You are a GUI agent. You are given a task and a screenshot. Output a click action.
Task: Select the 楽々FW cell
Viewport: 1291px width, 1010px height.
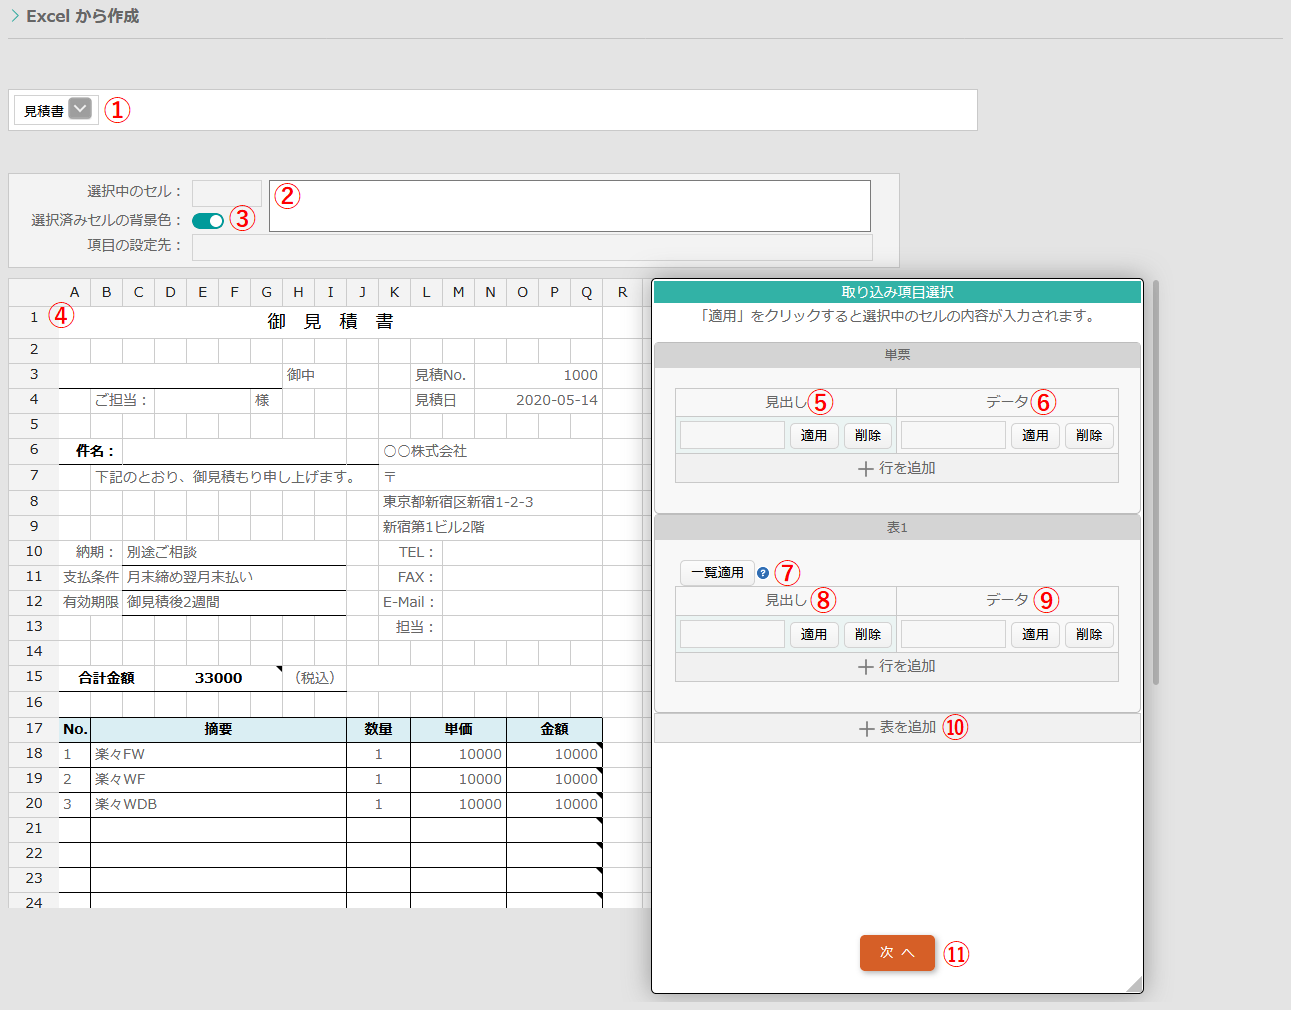tap(218, 754)
